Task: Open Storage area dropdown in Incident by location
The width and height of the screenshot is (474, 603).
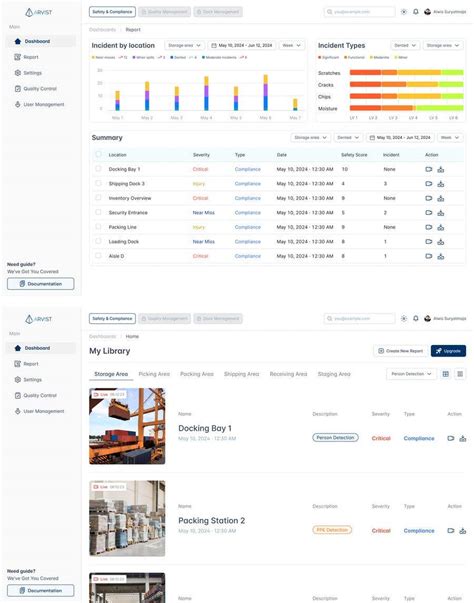Action: point(185,45)
